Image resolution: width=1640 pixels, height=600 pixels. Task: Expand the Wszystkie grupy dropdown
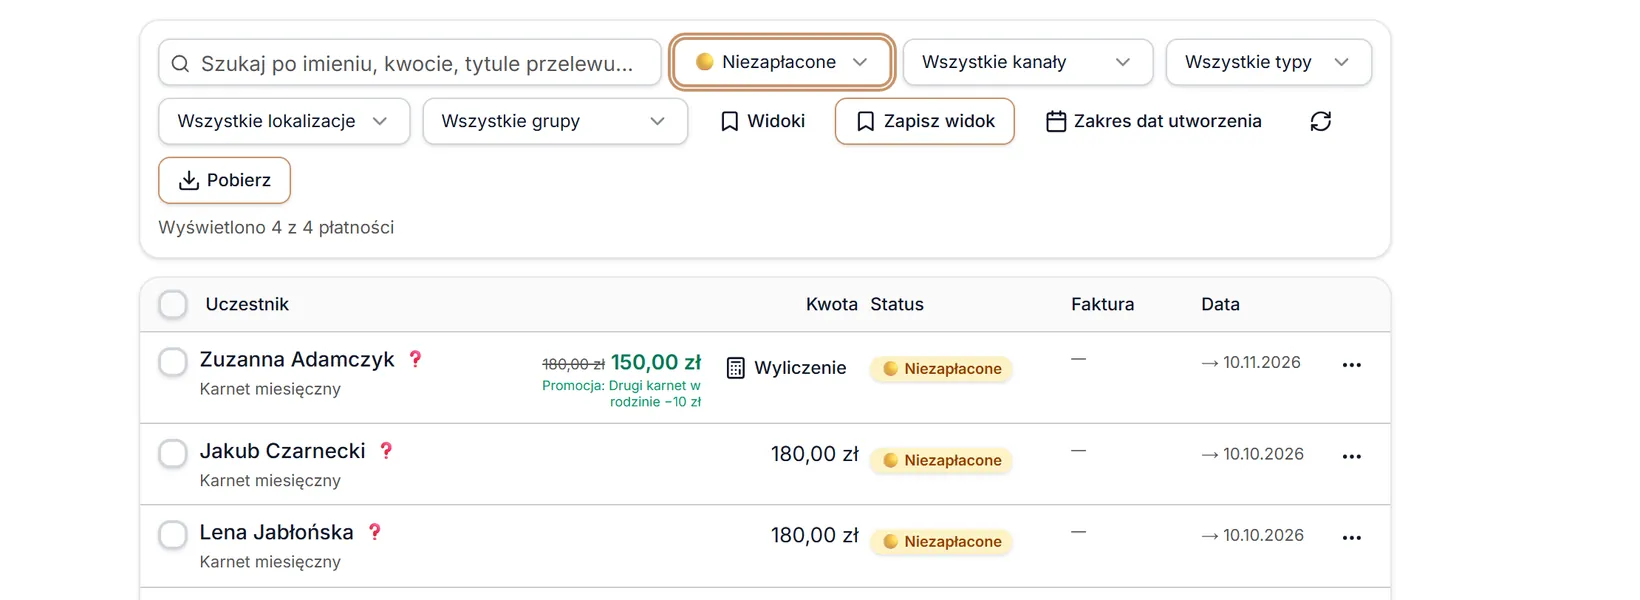[555, 121]
